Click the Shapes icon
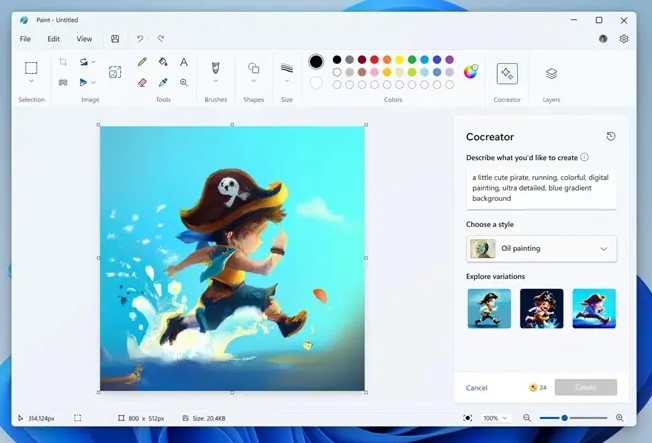652x443 pixels. (x=253, y=67)
